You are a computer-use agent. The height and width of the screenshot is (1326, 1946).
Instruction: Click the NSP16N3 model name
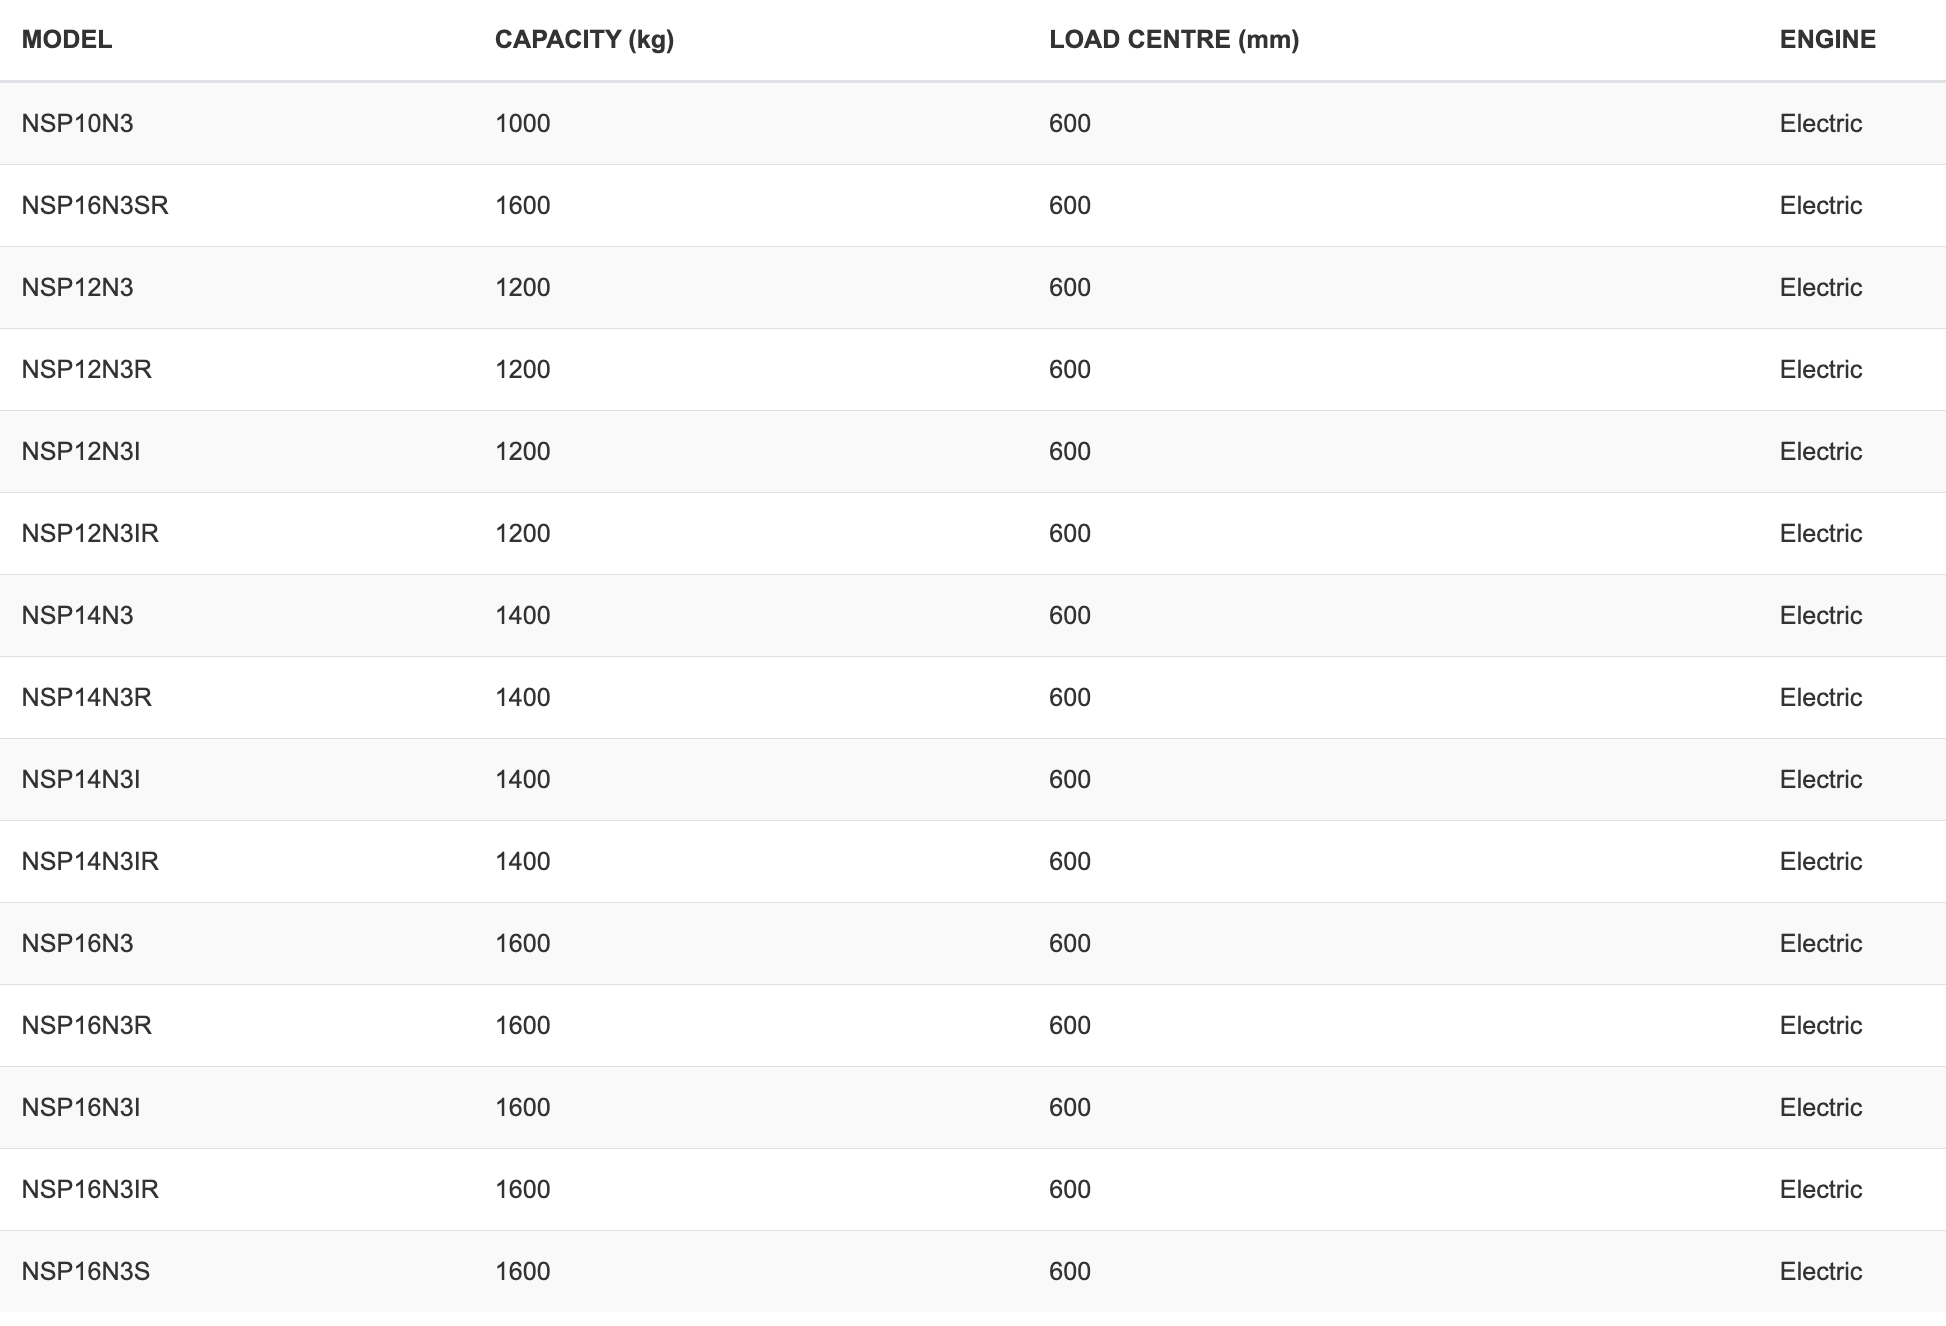tap(77, 943)
